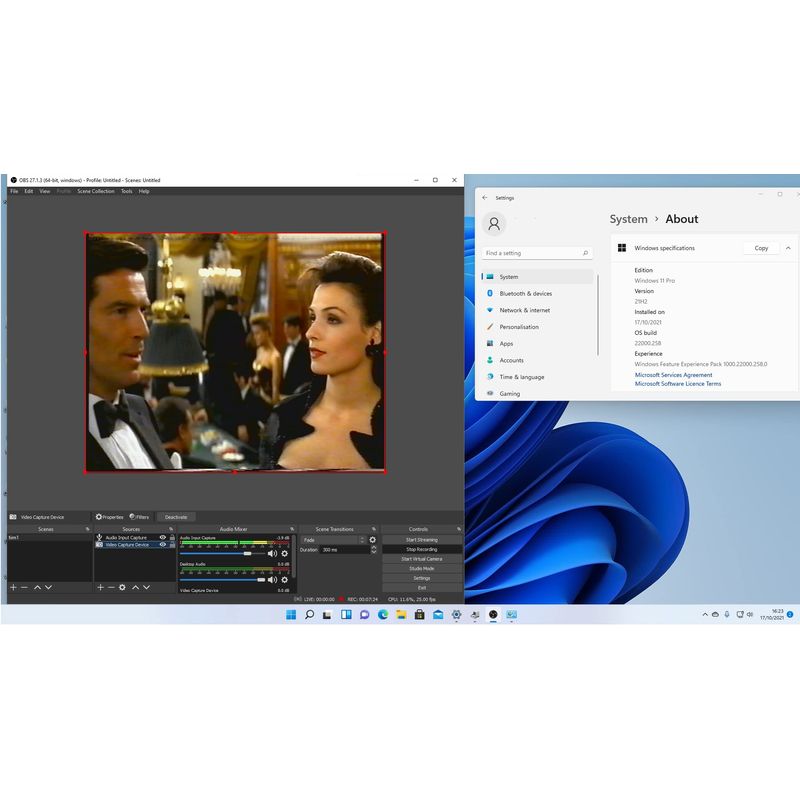Open Desktop Audio mixer settings gear
This screenshot has height=800, width=800.
pyautogui.click(x=285, y=580)
